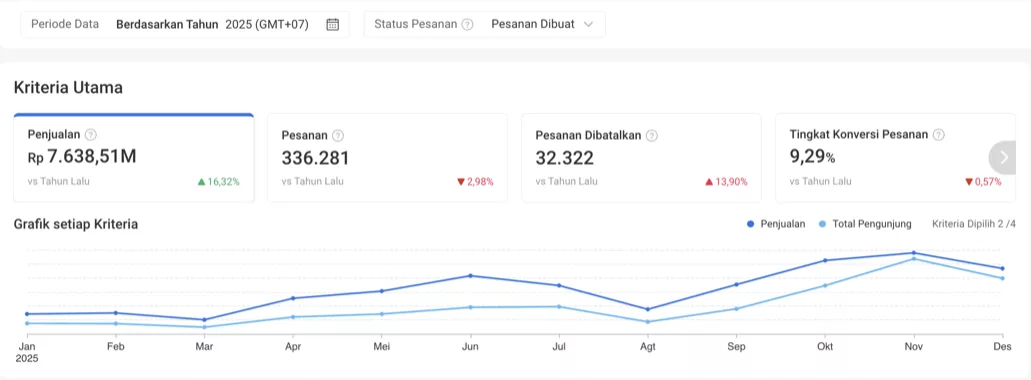
Task: Click the Kriteria Utama heading
Action: coord(68,87)
